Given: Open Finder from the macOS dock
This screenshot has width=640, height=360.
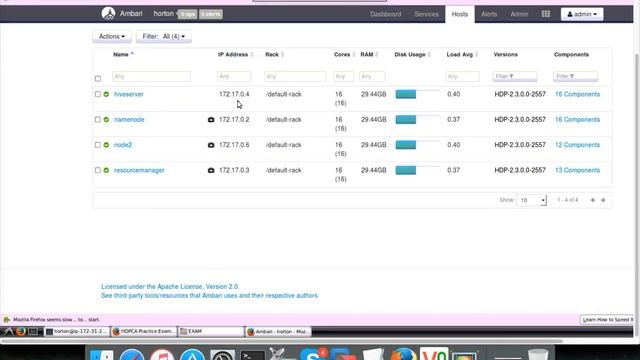Looking at the screenshot, I should pyautogui.click(x=102, y=355).
